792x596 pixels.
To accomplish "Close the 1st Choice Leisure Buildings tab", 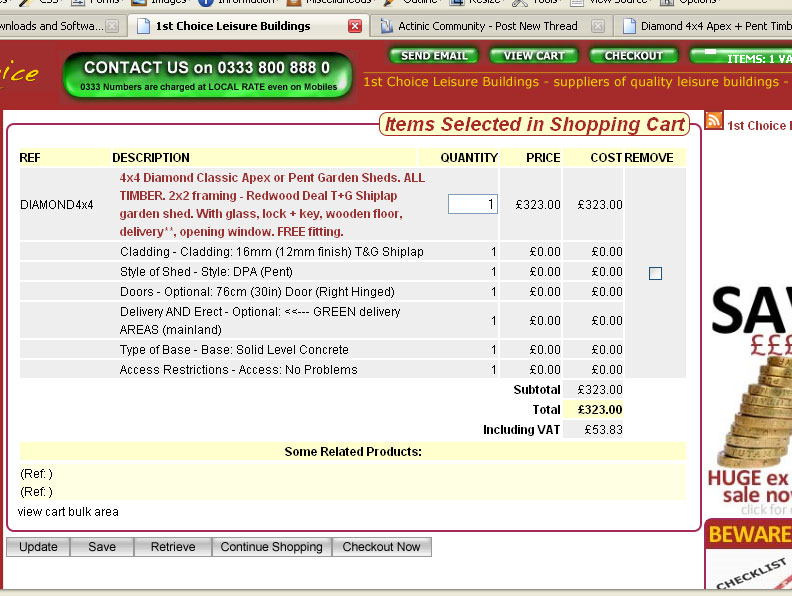I will pos(355,26).
